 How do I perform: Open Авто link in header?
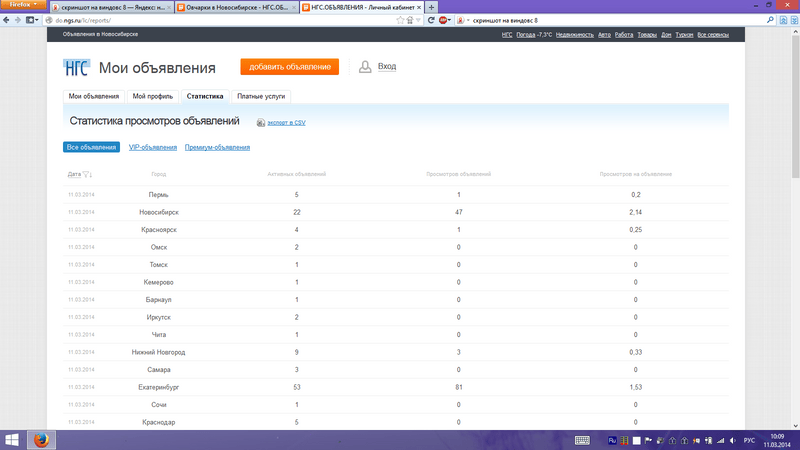pyautogui.click(x=604, y=35)
